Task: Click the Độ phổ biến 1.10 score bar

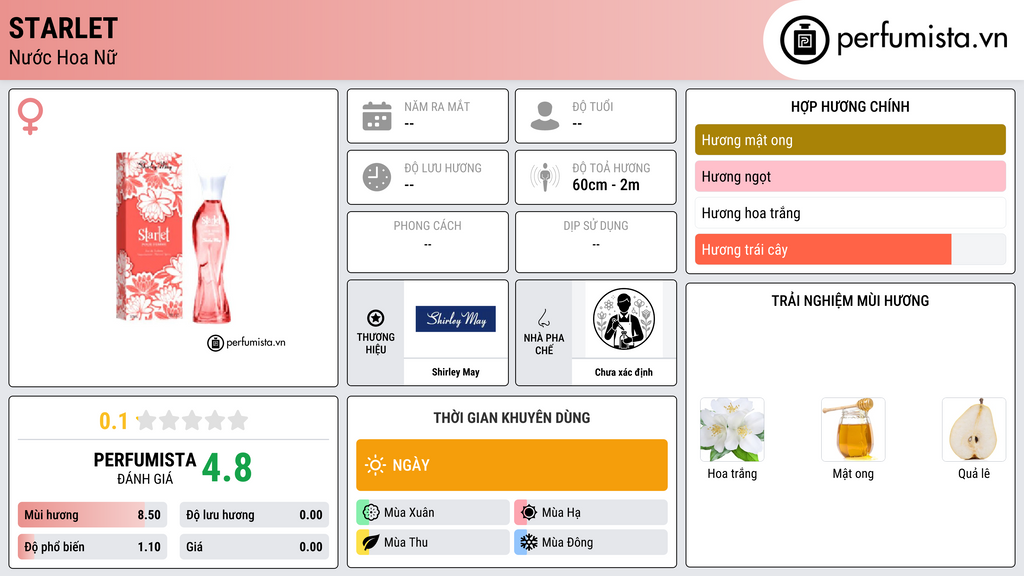Action: pyautogui.click(x=92, y=547)
